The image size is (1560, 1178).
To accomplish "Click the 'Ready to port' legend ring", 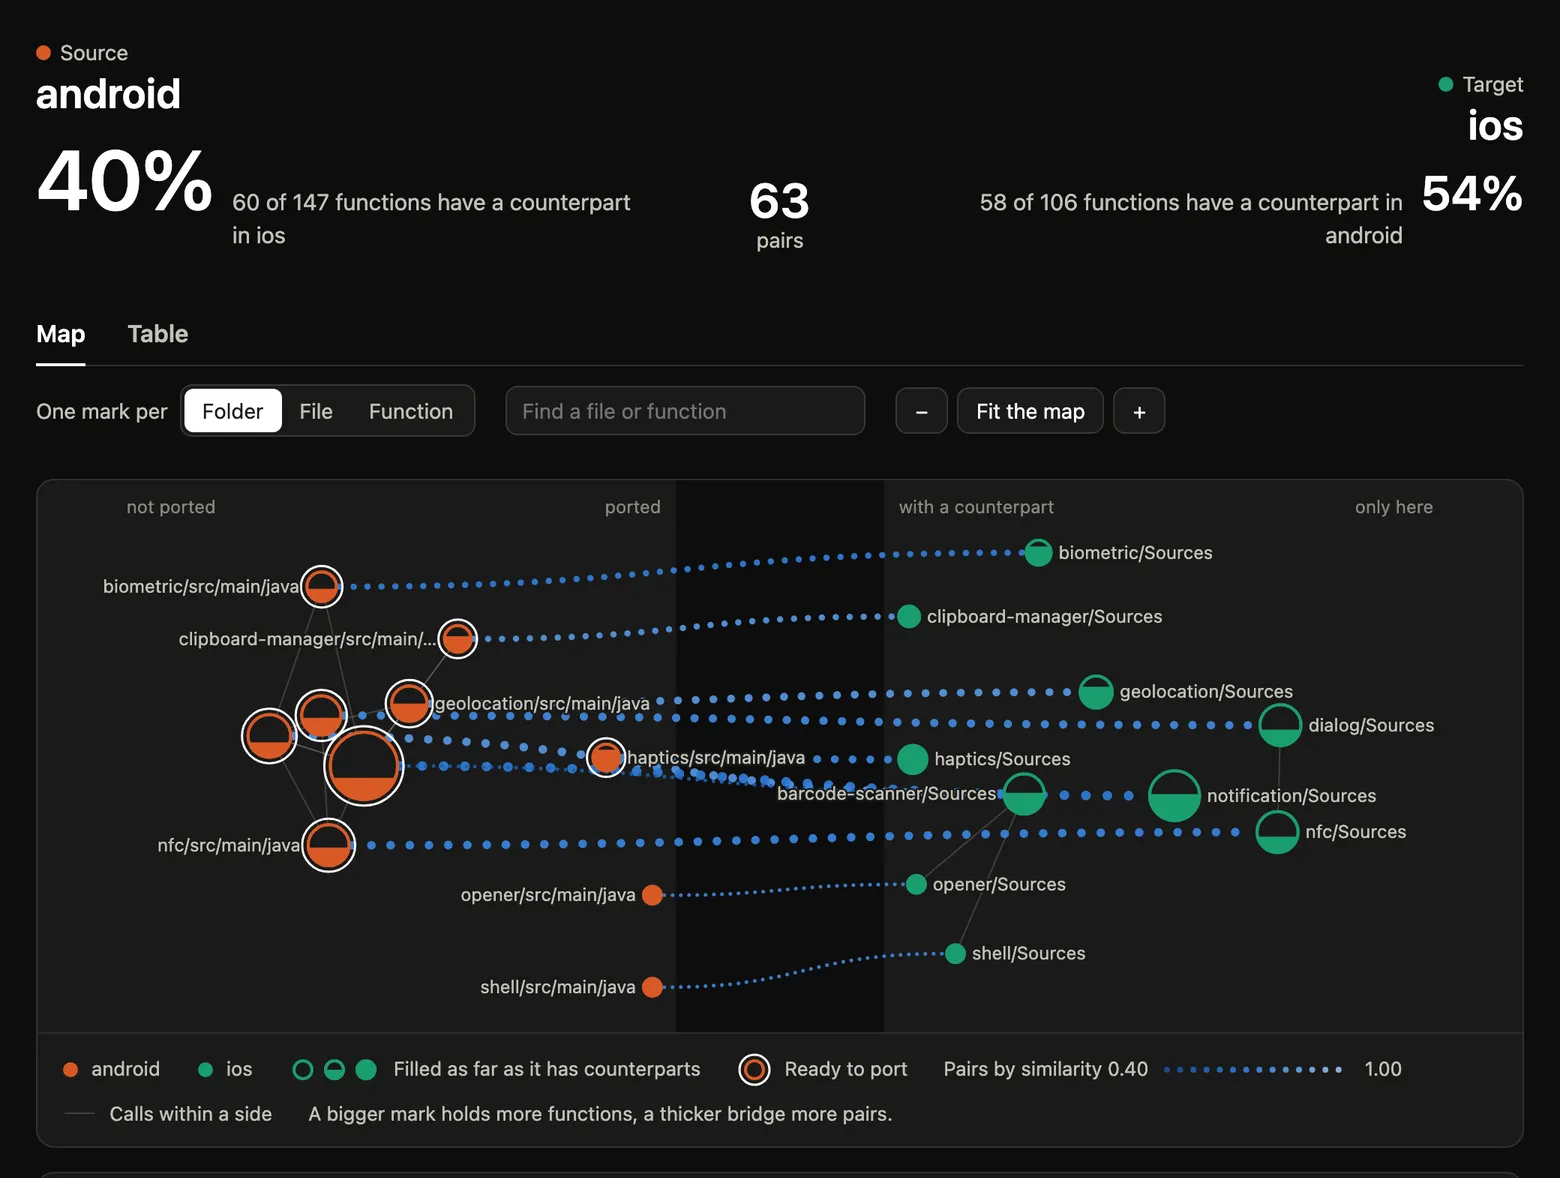I will point(754,1070).
